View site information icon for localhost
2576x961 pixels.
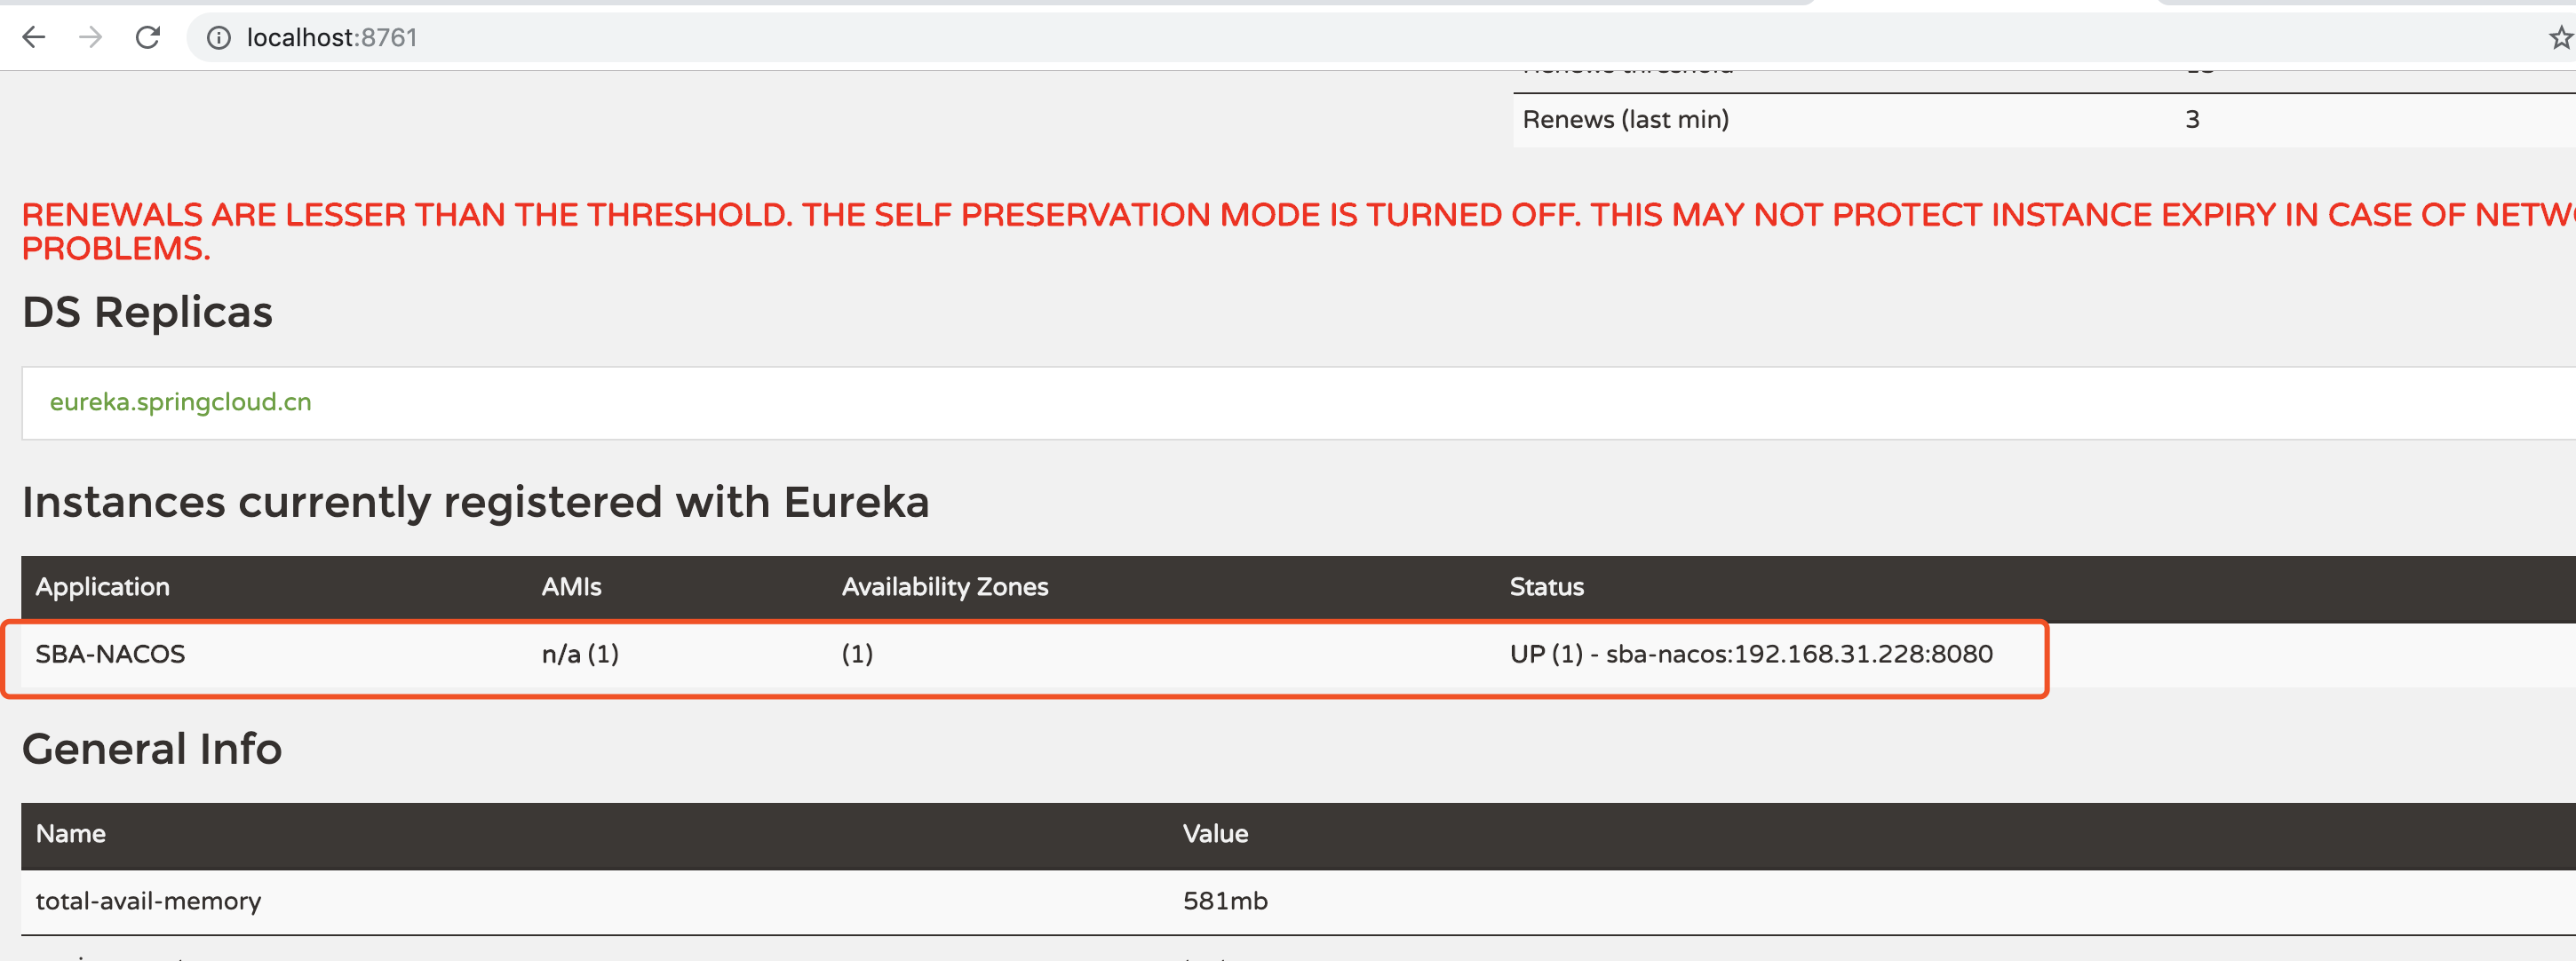(218, 38)
